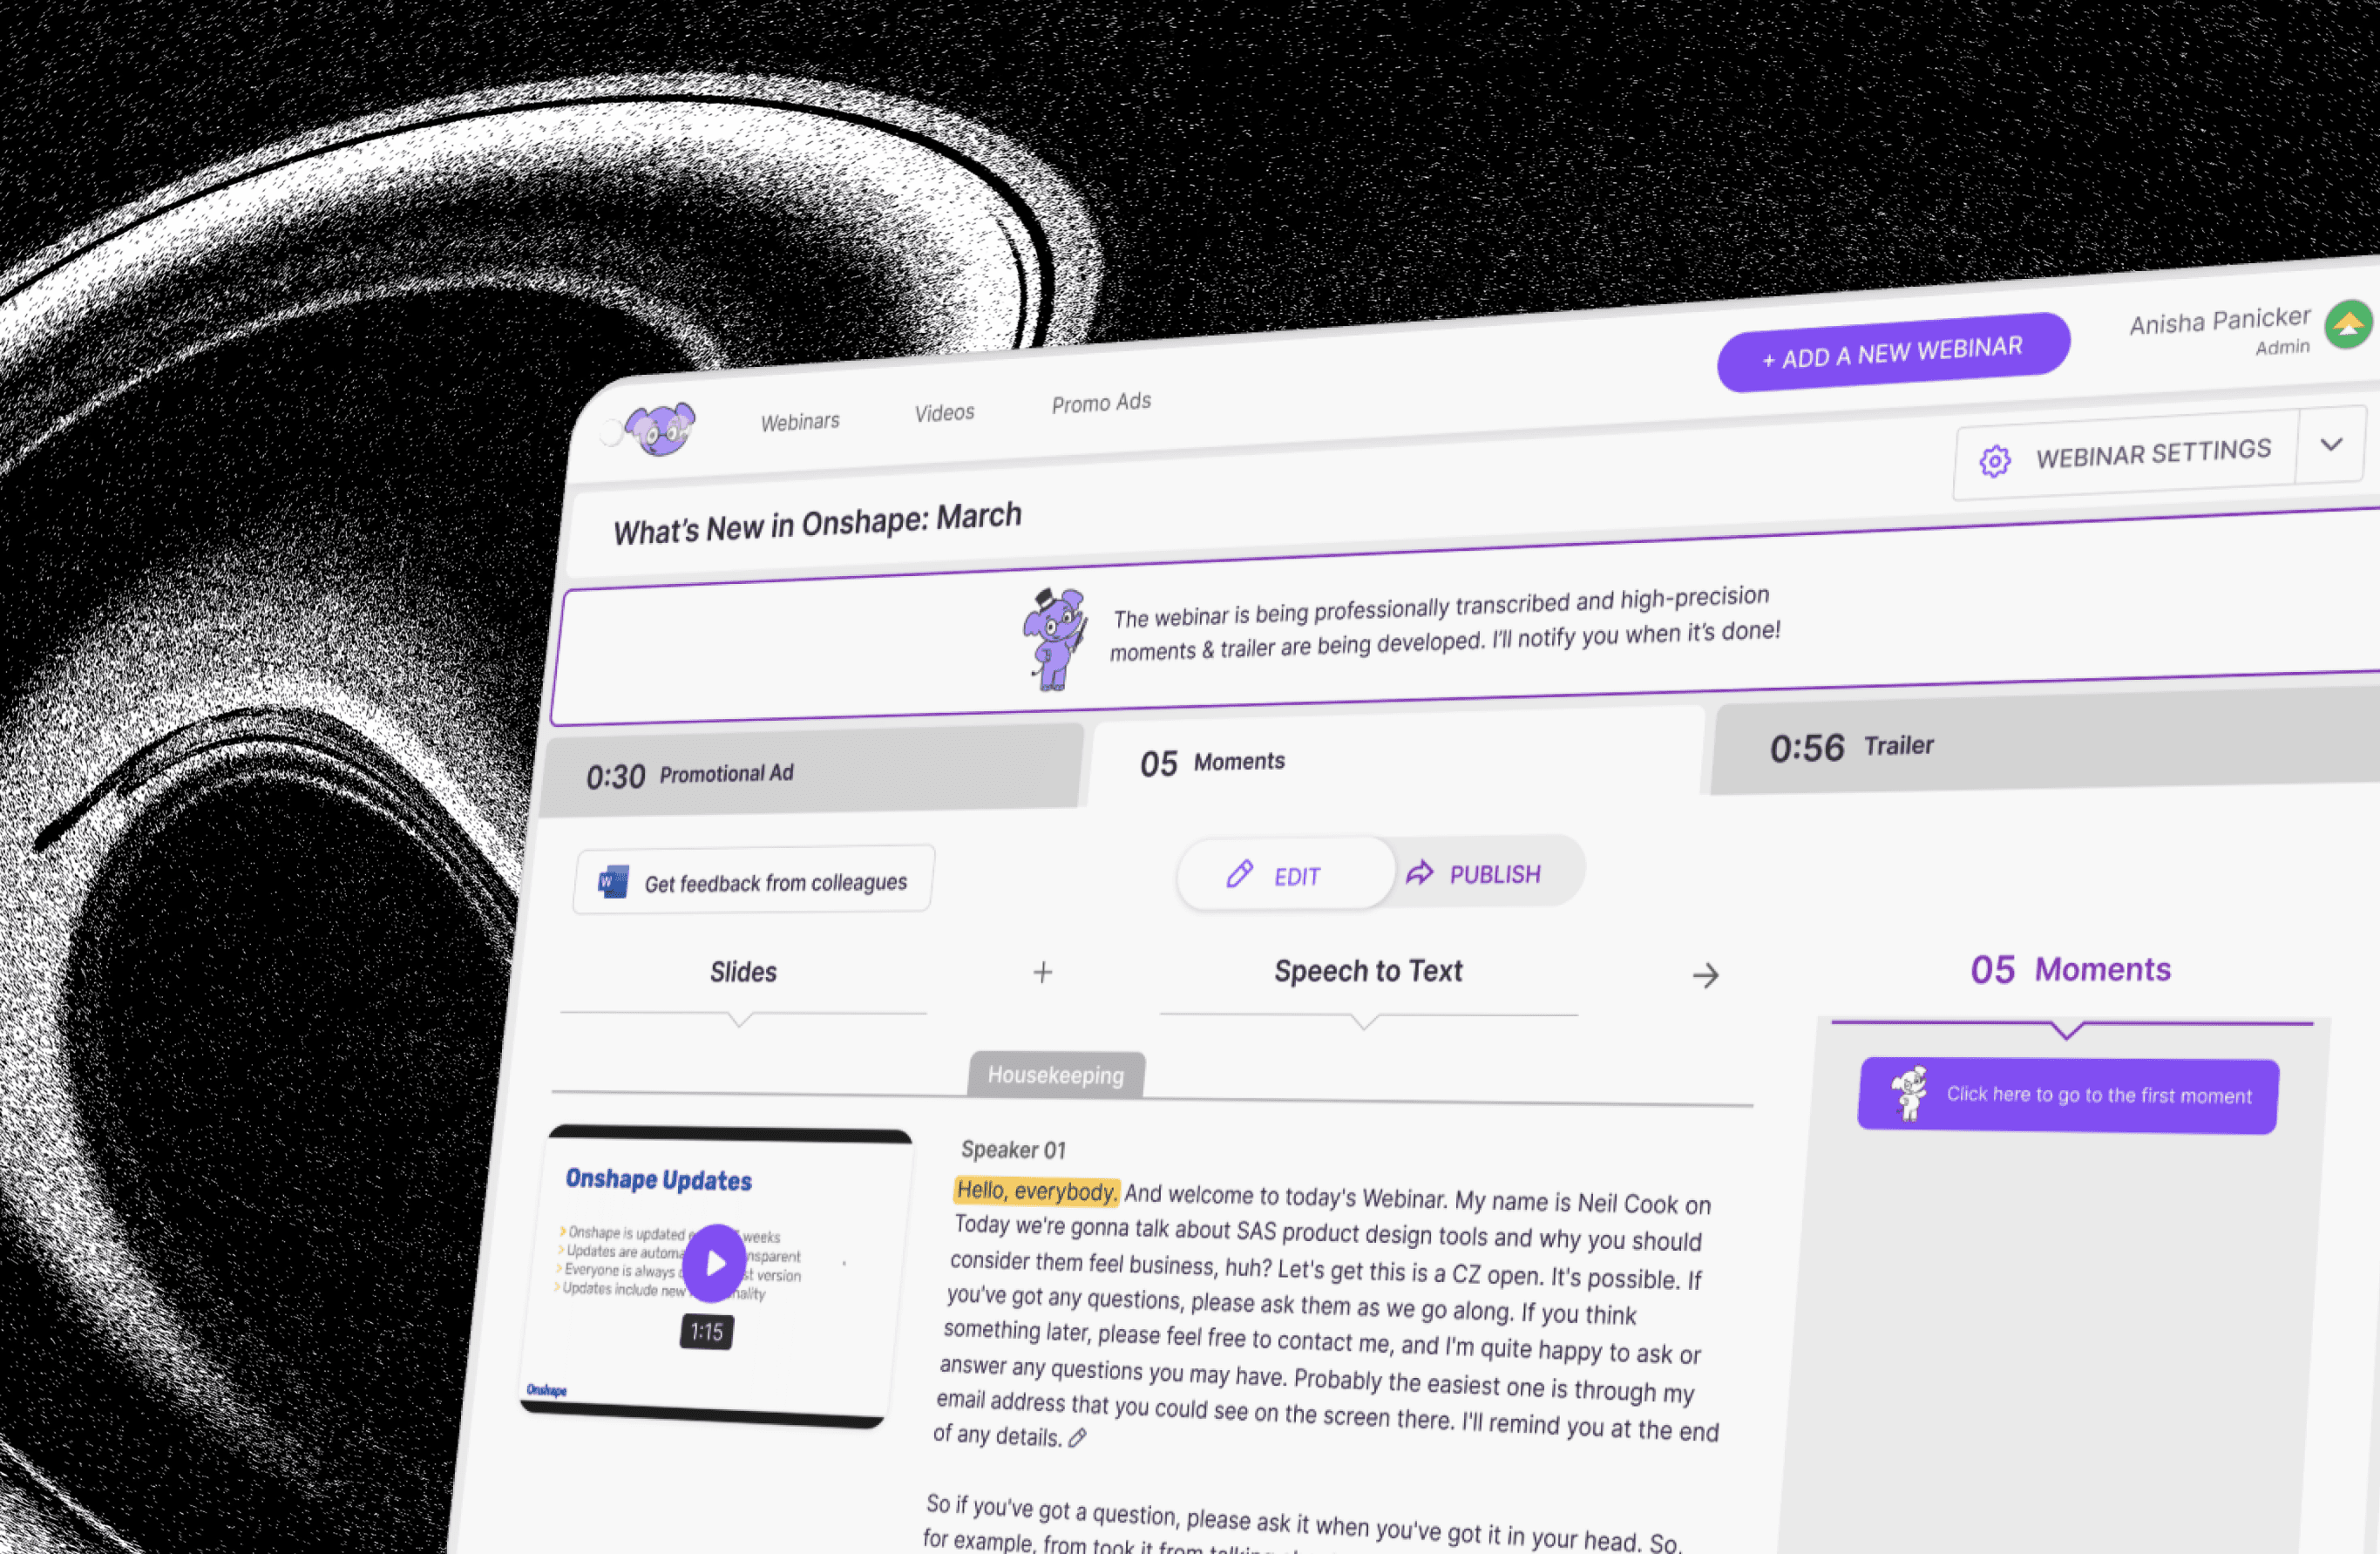Click the plus icon between Slides and Speech to Text

point(1042,972)
